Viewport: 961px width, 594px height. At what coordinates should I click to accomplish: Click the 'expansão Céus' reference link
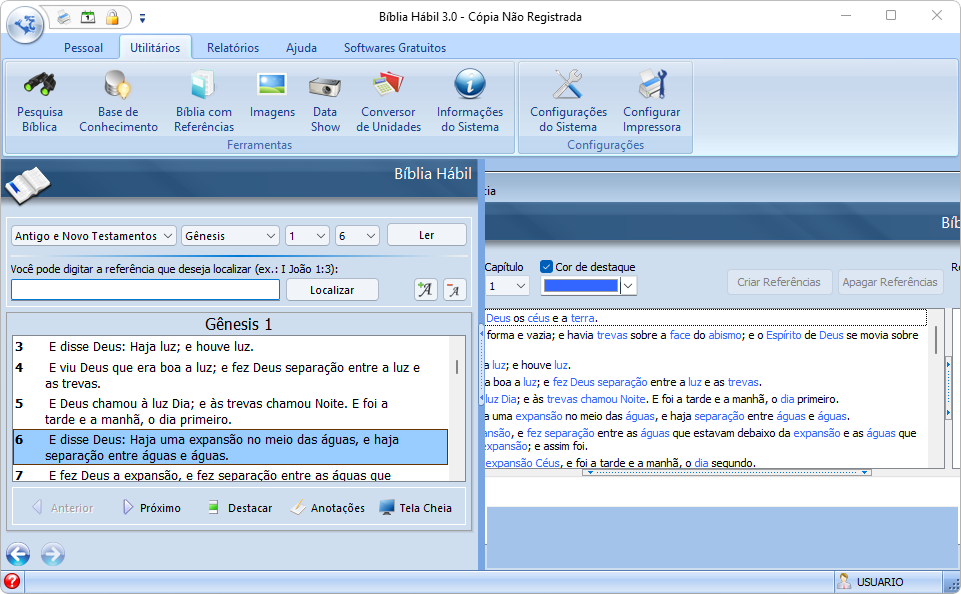pos(523,463)
